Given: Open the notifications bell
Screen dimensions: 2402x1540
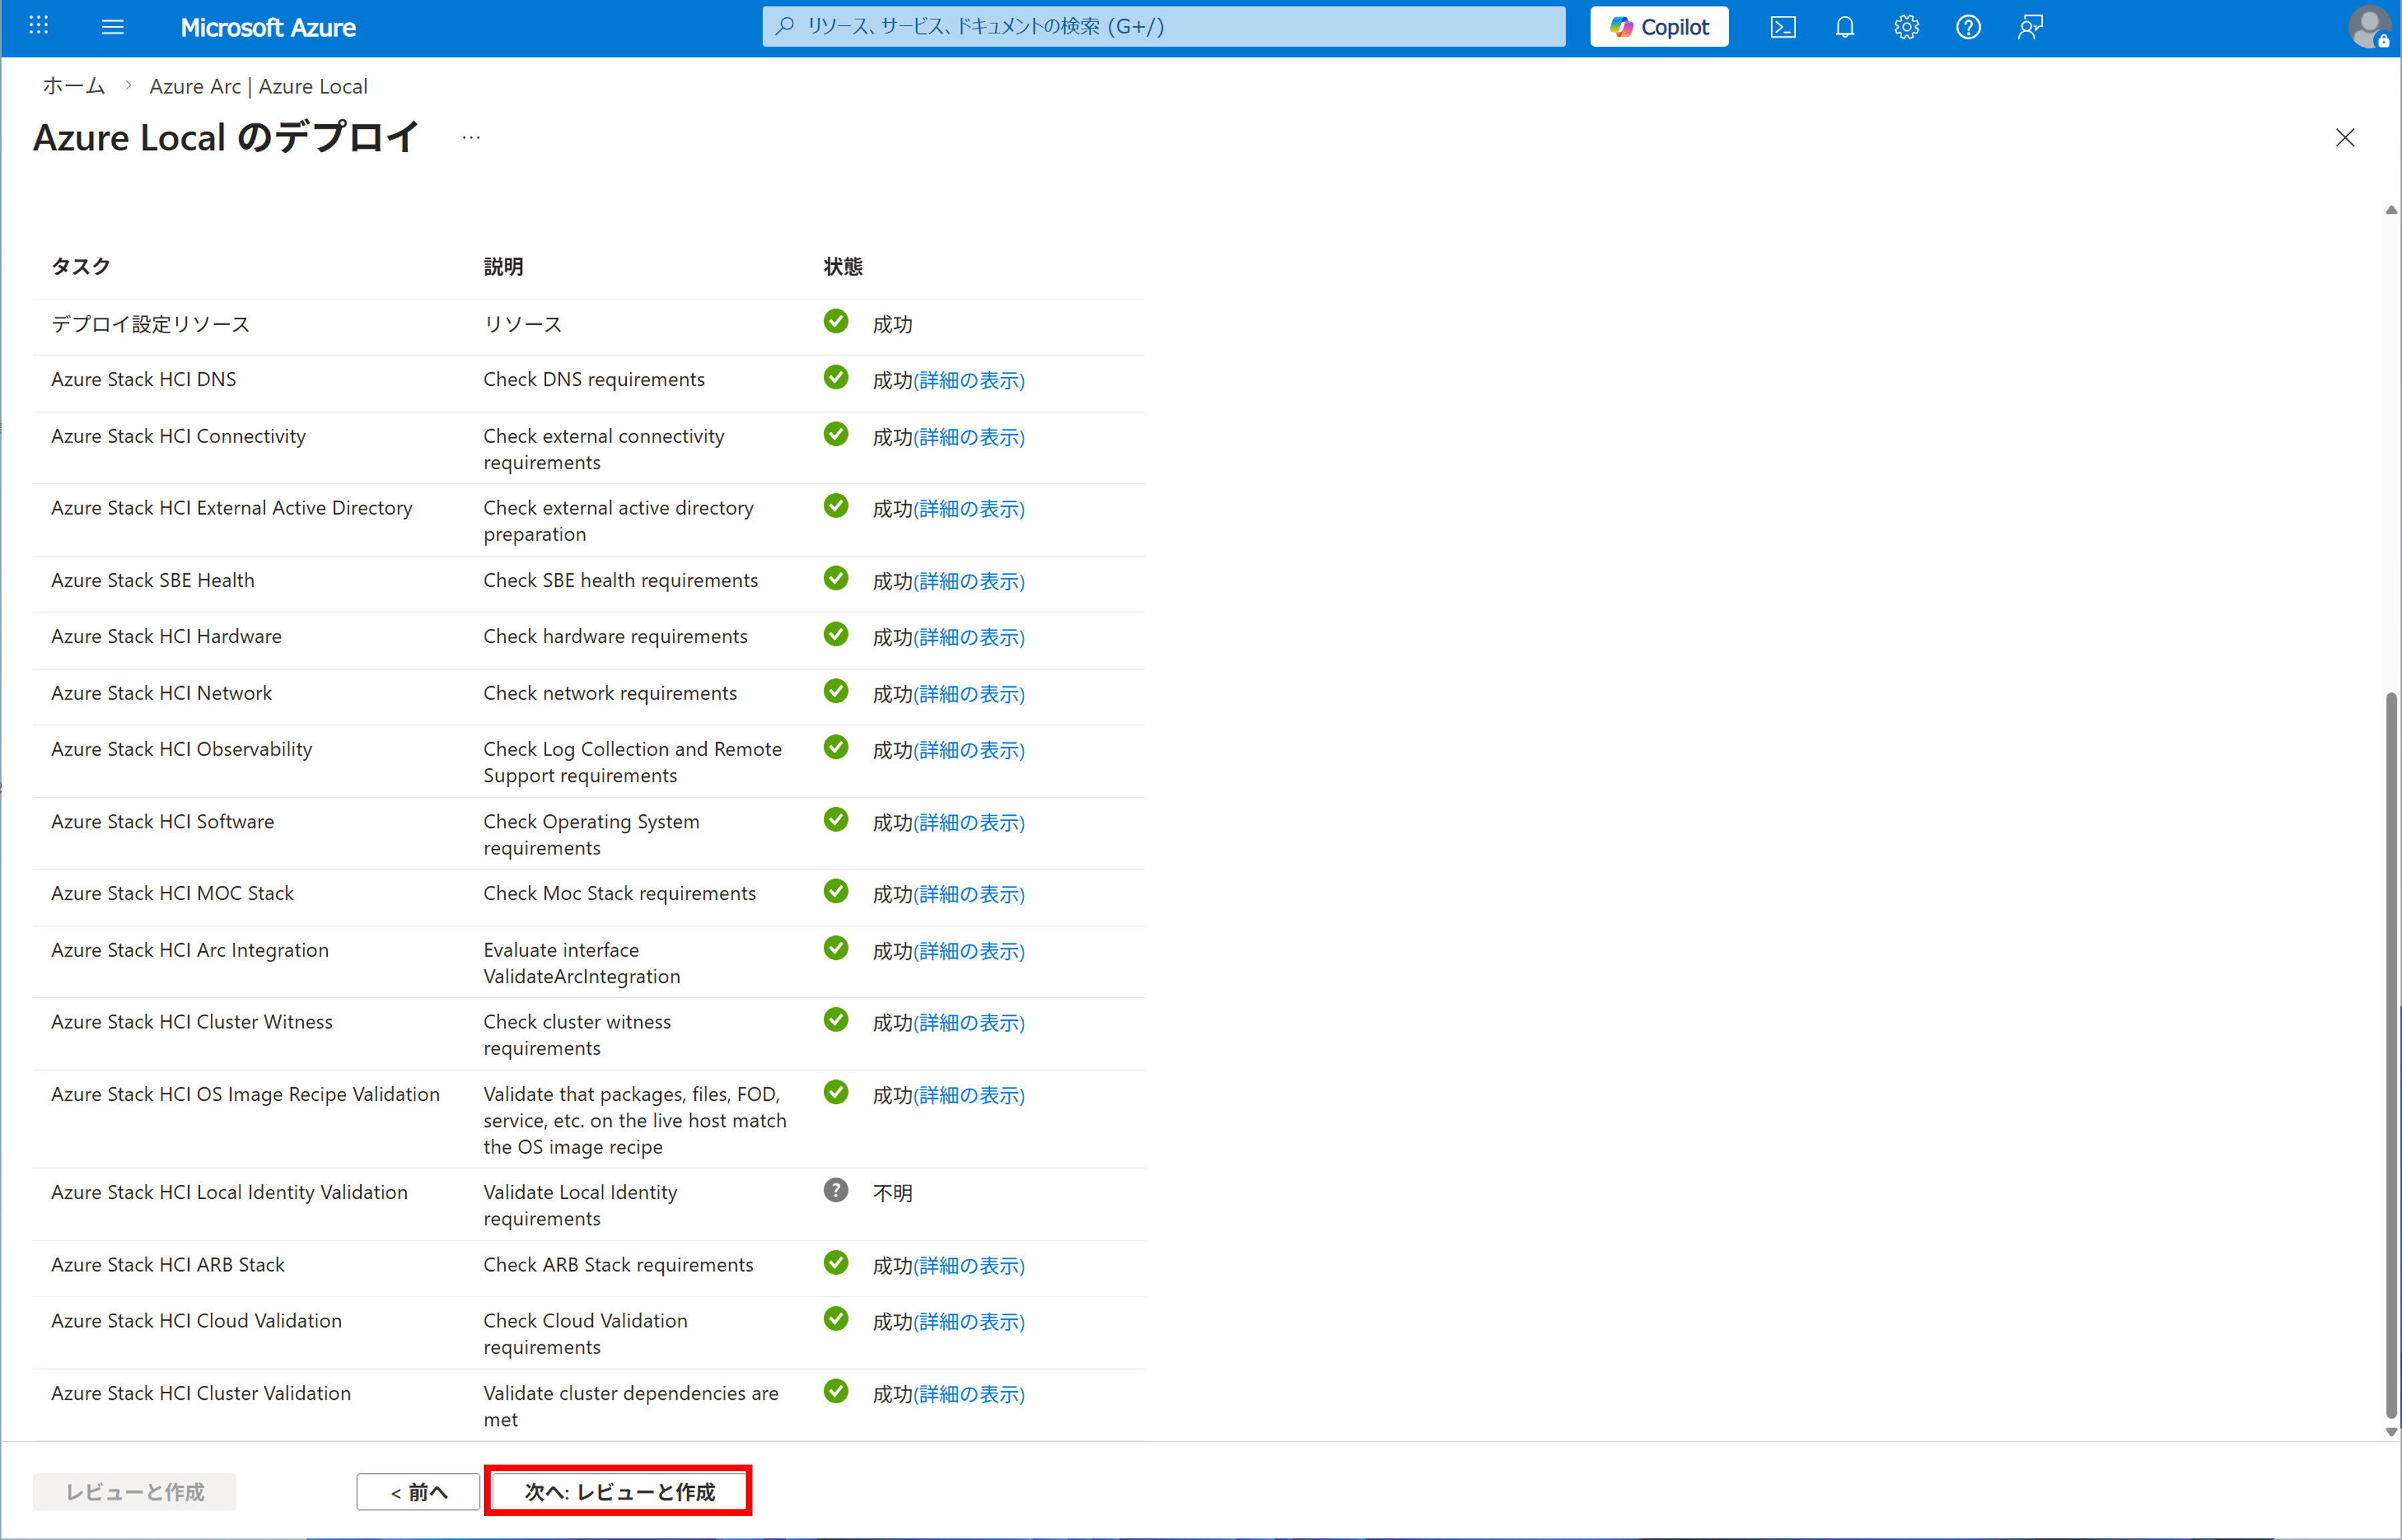Looking at the screenshot, I should pos(1844,27).
